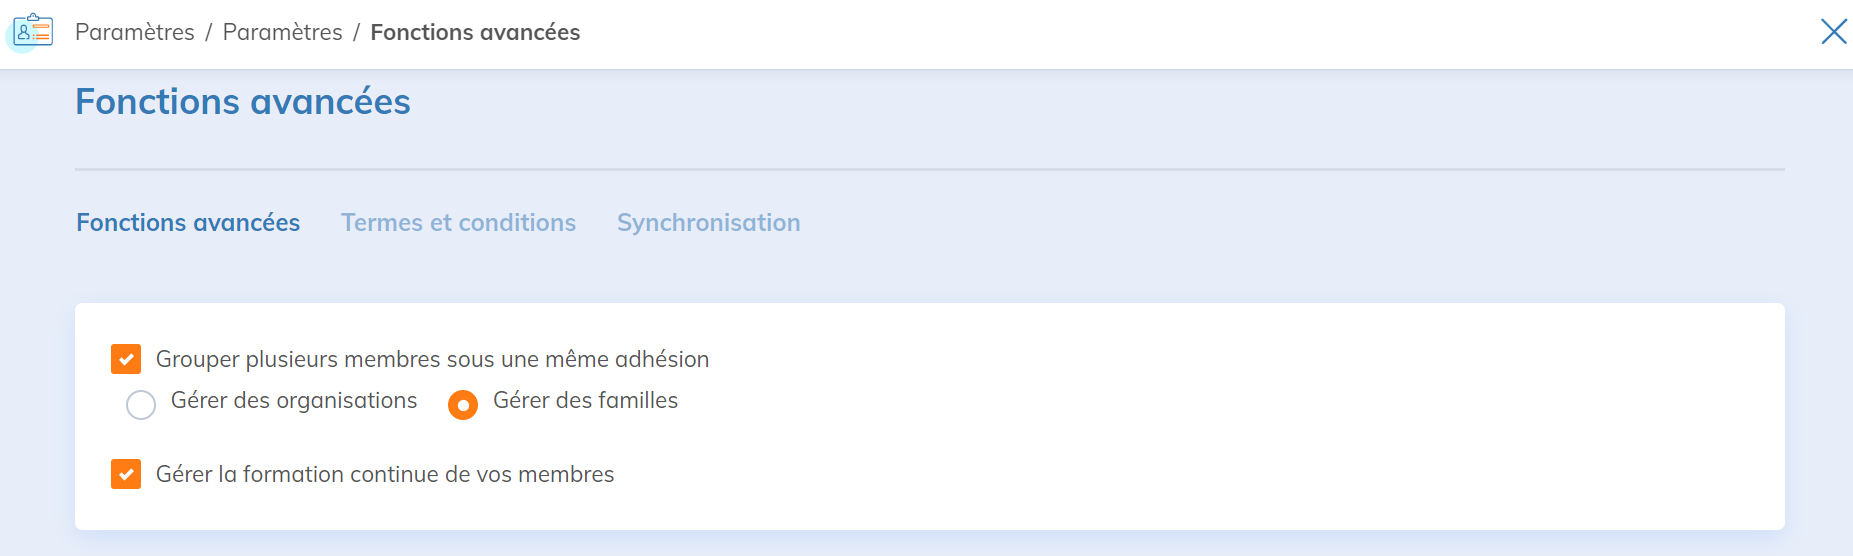The image size is (1853, 556).
Task: Open the Synchronisation tab
Action: pyautogui.click(x=708, y=223)
